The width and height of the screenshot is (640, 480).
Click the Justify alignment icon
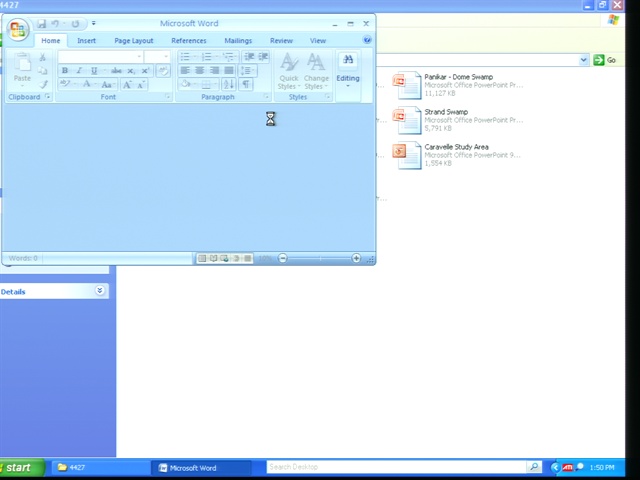[229, 71]
